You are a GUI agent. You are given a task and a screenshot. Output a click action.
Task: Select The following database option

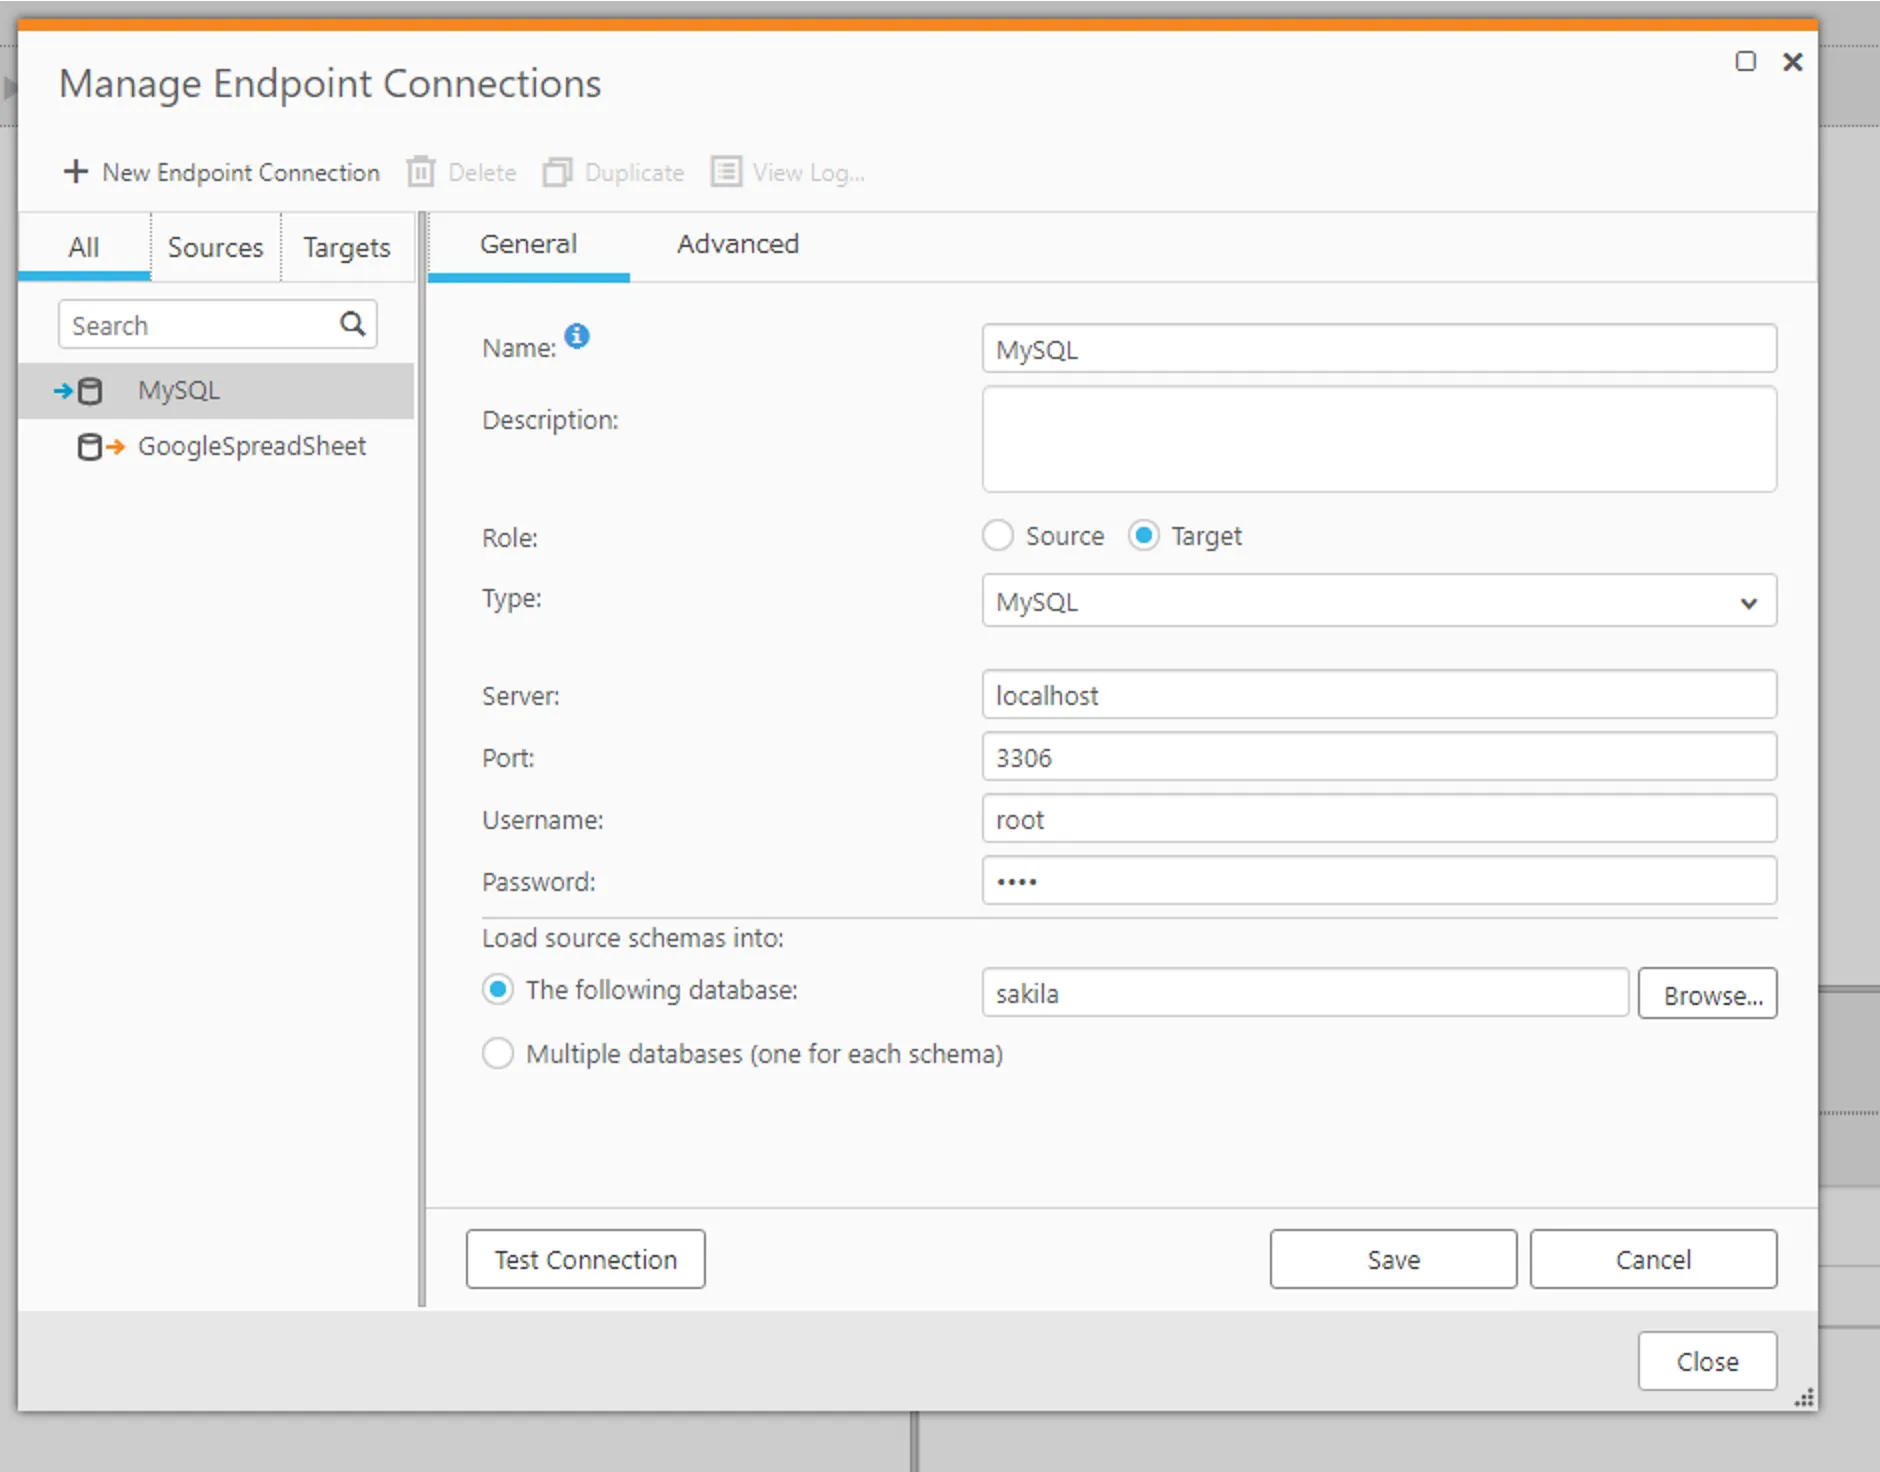[x=498, y=990]
